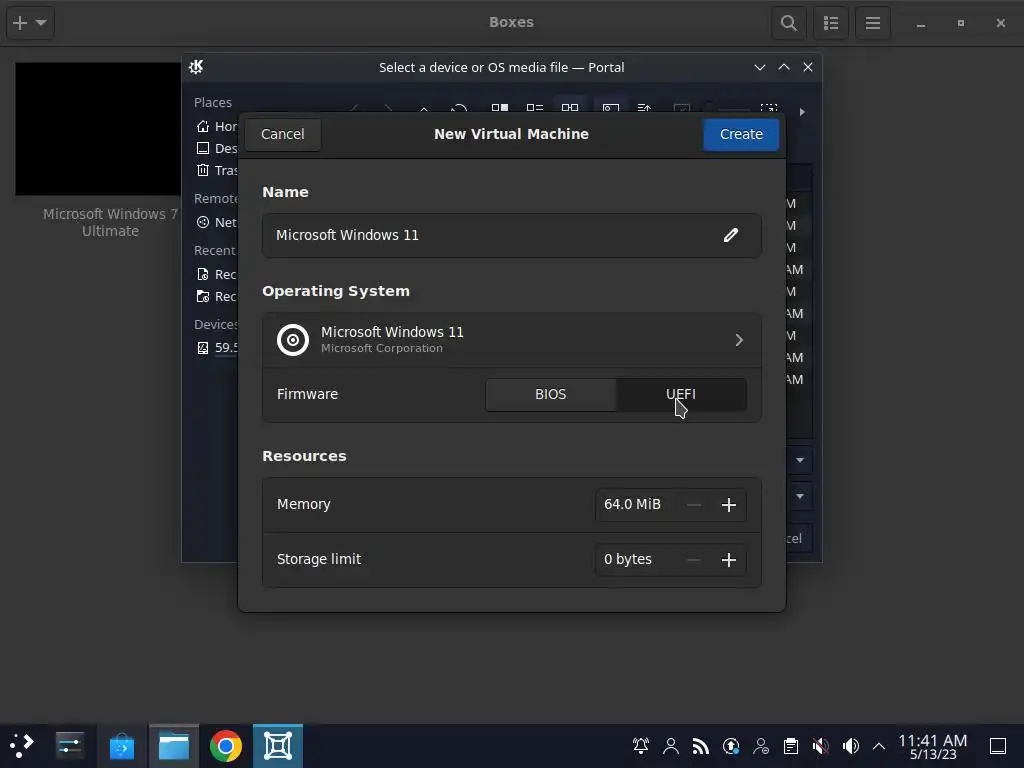Cancel the New Virtual Machine dialog

tap(283, 134)
